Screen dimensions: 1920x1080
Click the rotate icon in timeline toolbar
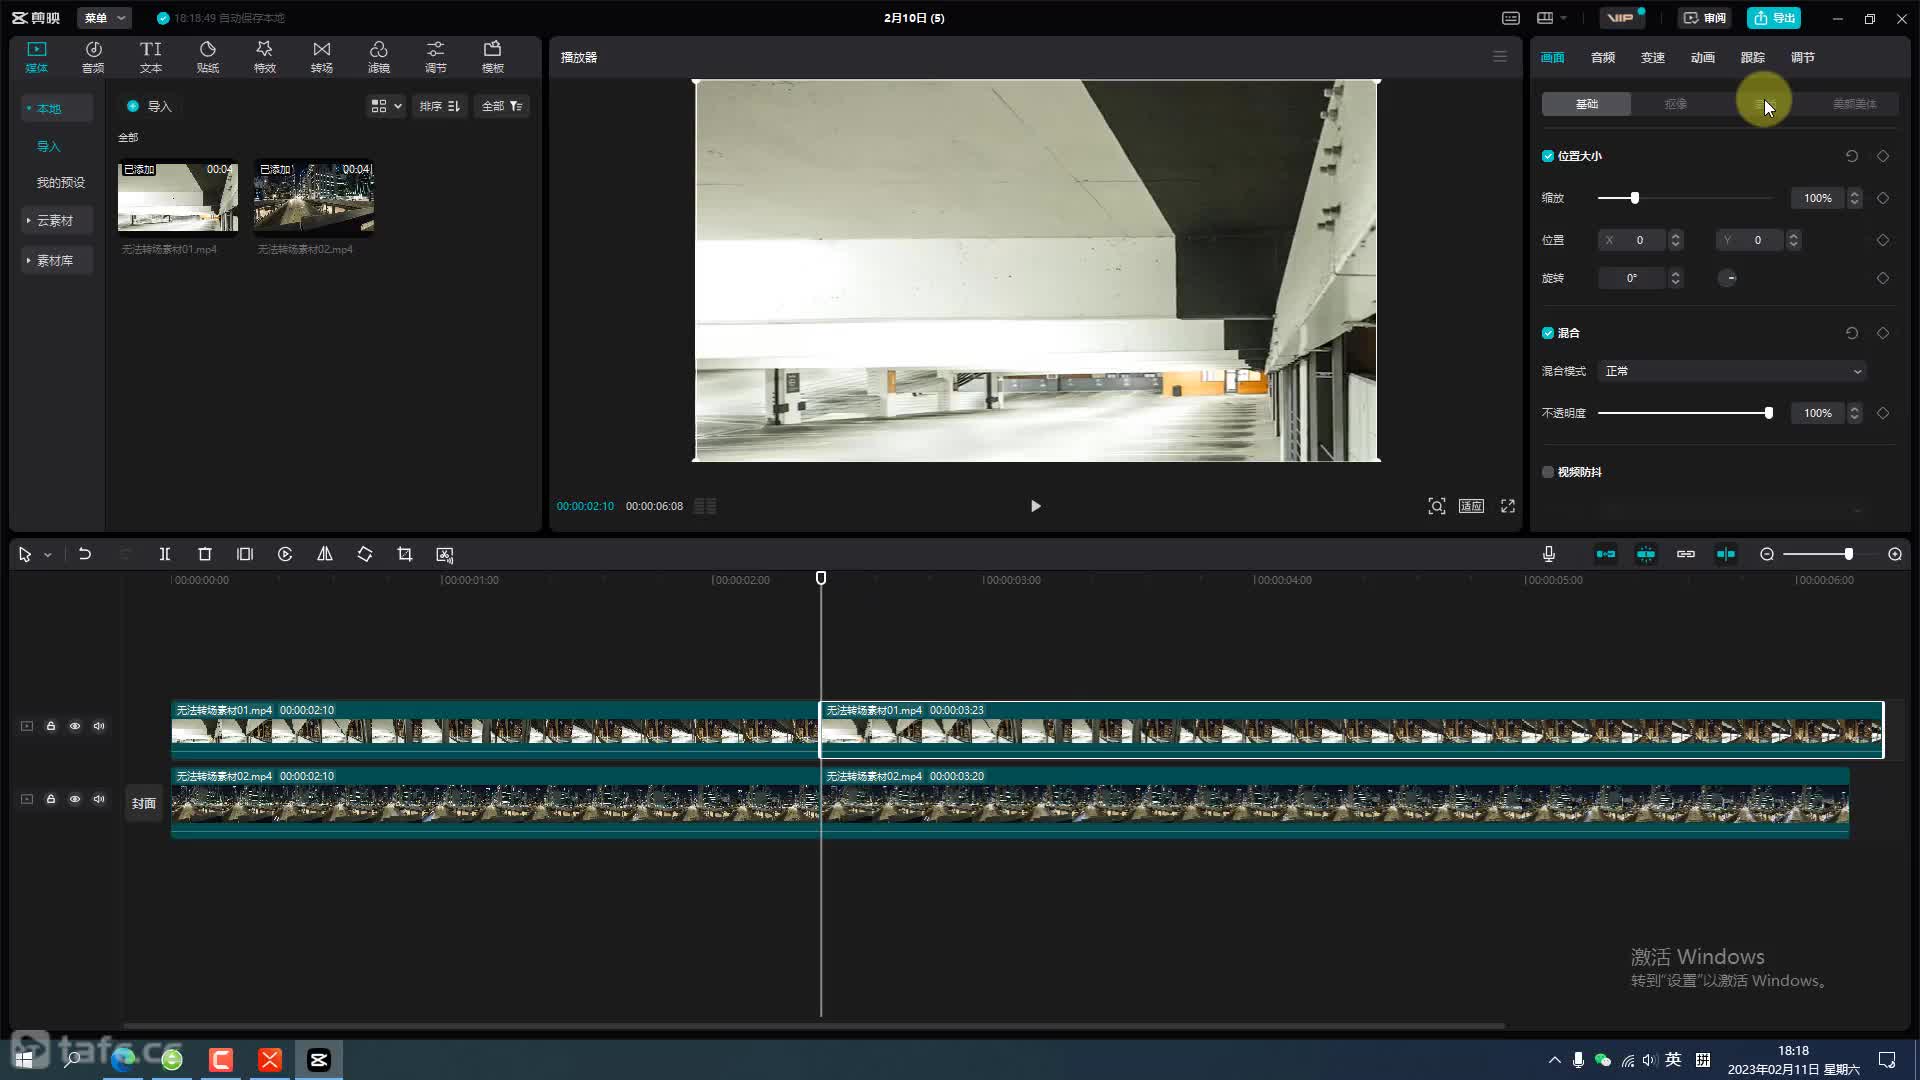click(365, 554)
